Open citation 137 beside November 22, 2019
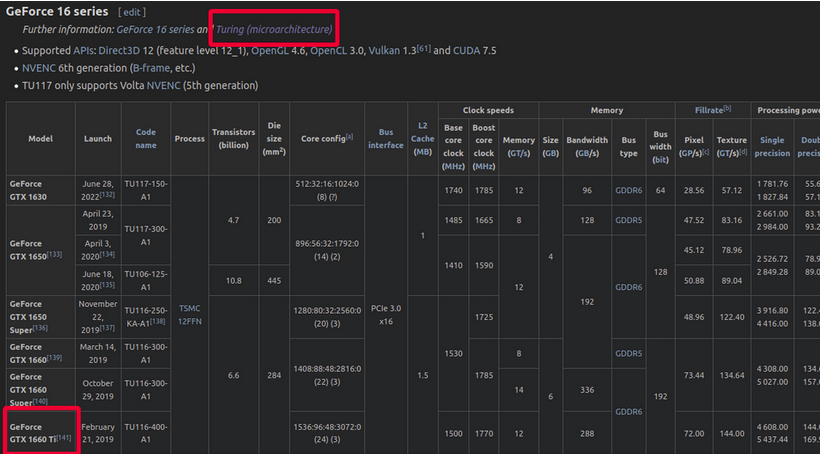820x454 pixels. point(107,328)
